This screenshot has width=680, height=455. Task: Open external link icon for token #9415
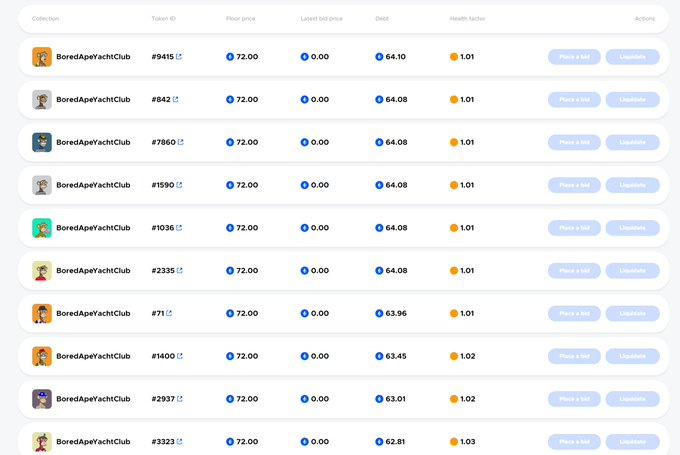click(179, 56)
